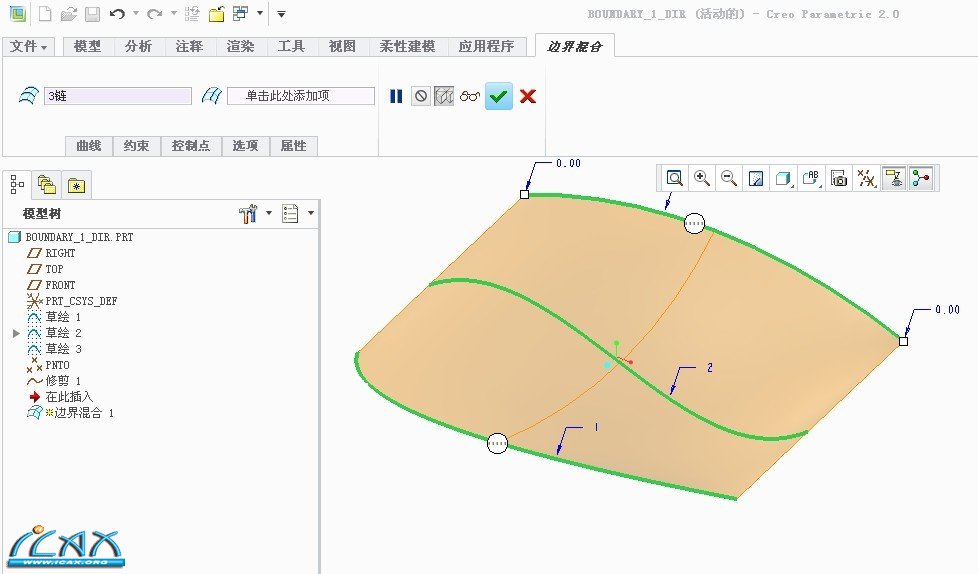Switch to the 模型 ribbon tab
The image size is (978, 574).
(87, 47)
